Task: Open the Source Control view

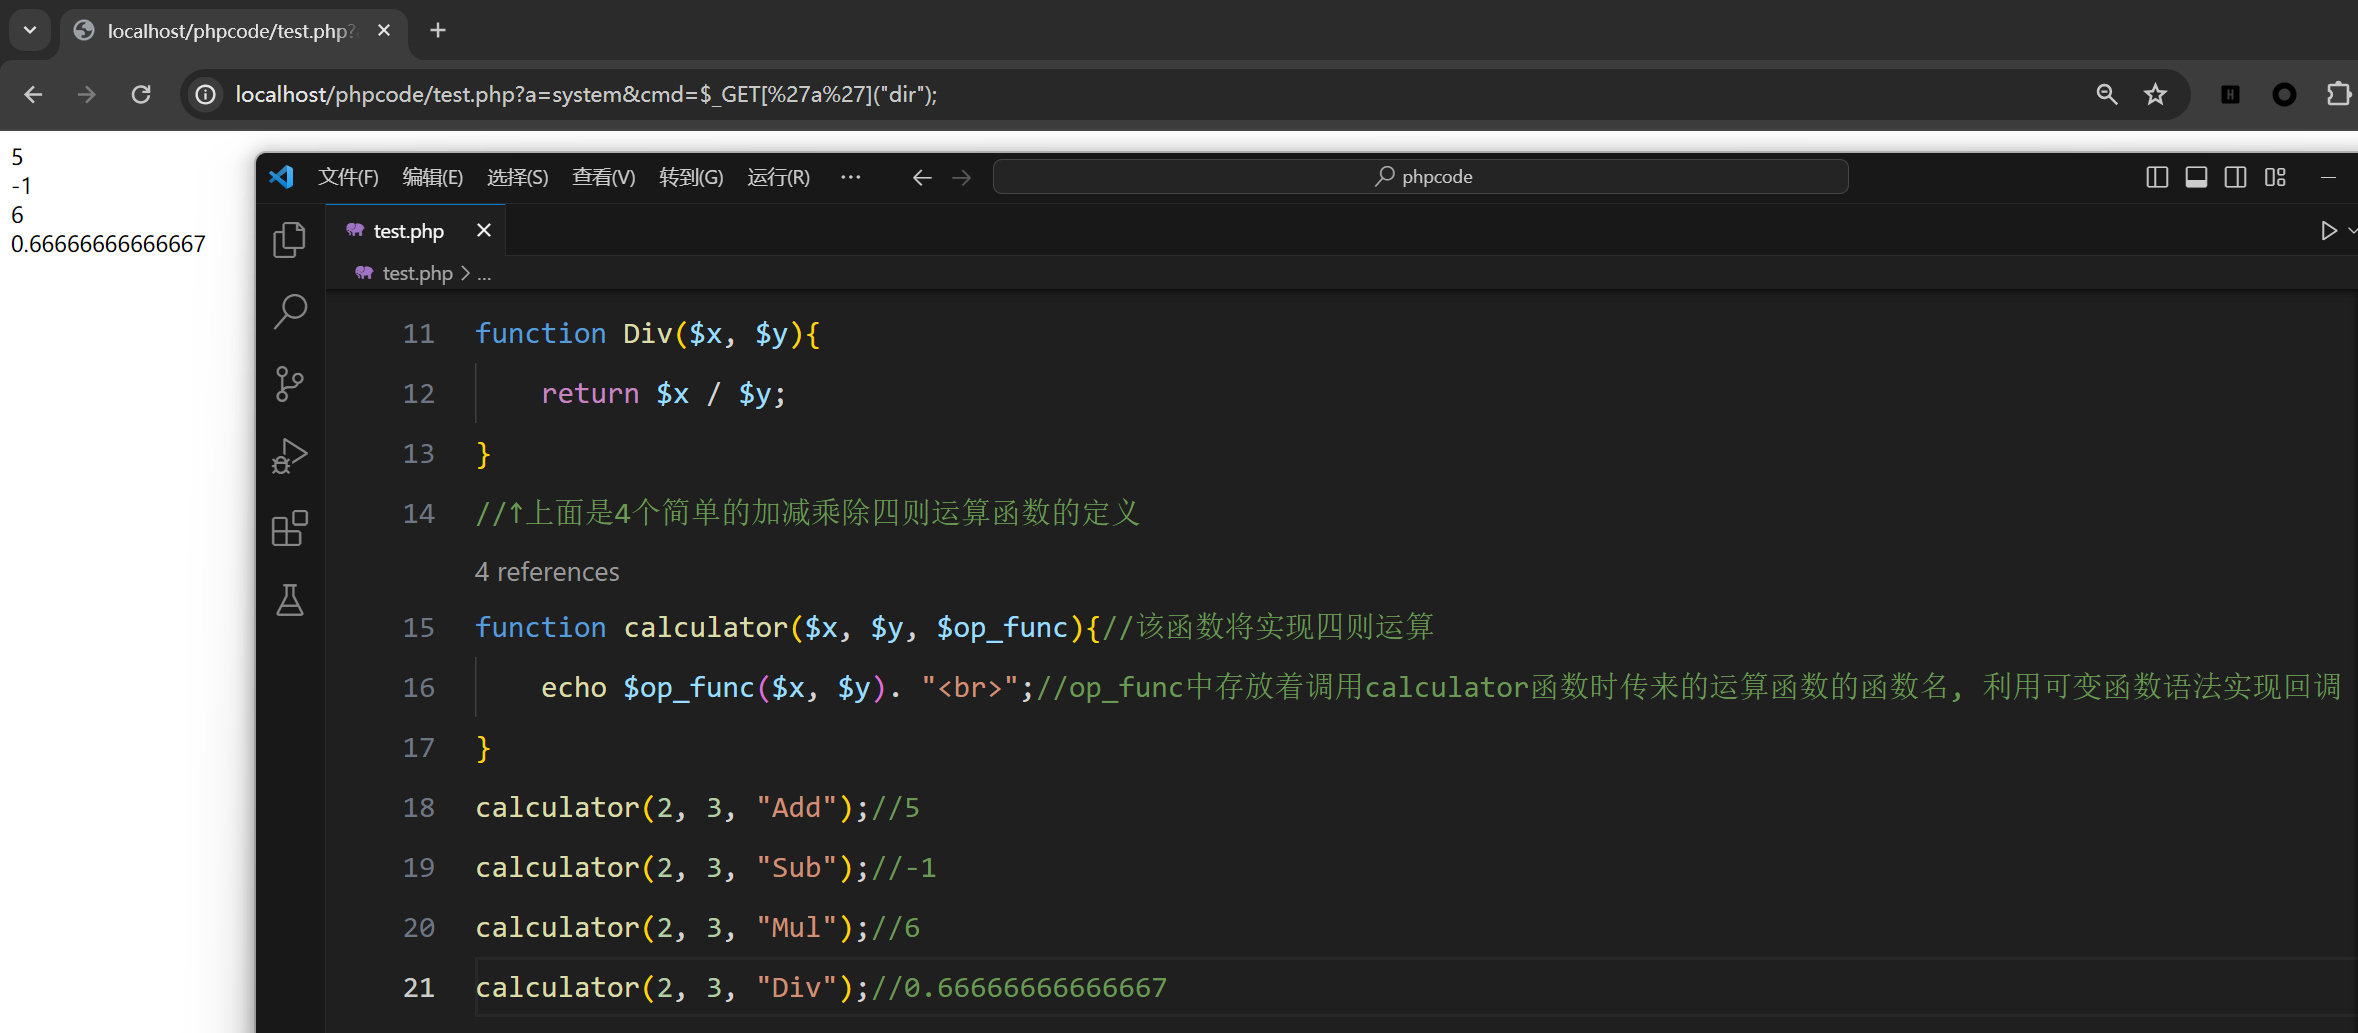Action: [289, 384]
